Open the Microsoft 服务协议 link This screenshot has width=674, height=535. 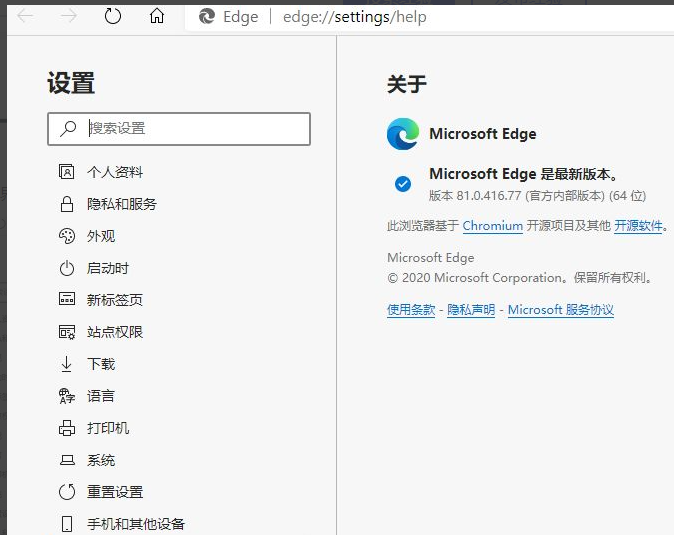560,310
